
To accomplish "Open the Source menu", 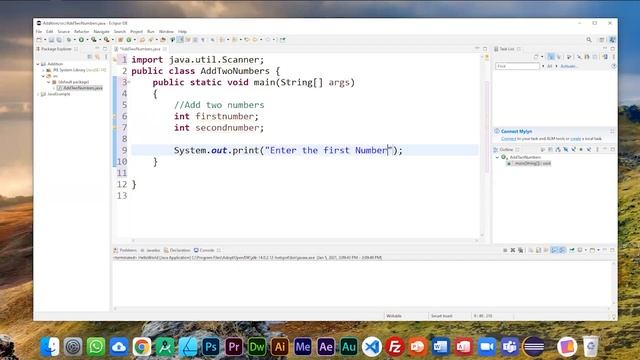I will pyautogui.click(x=63, y=31).
